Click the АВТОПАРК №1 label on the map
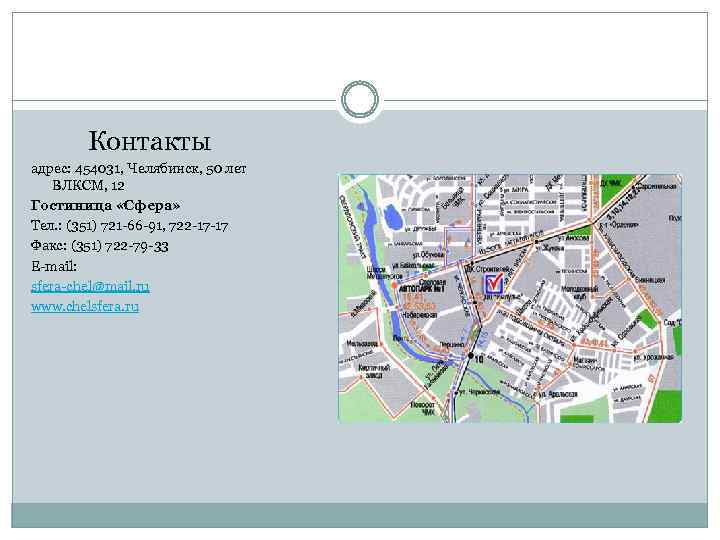Screen dimensions: 720x540 [x=423, y=290]
